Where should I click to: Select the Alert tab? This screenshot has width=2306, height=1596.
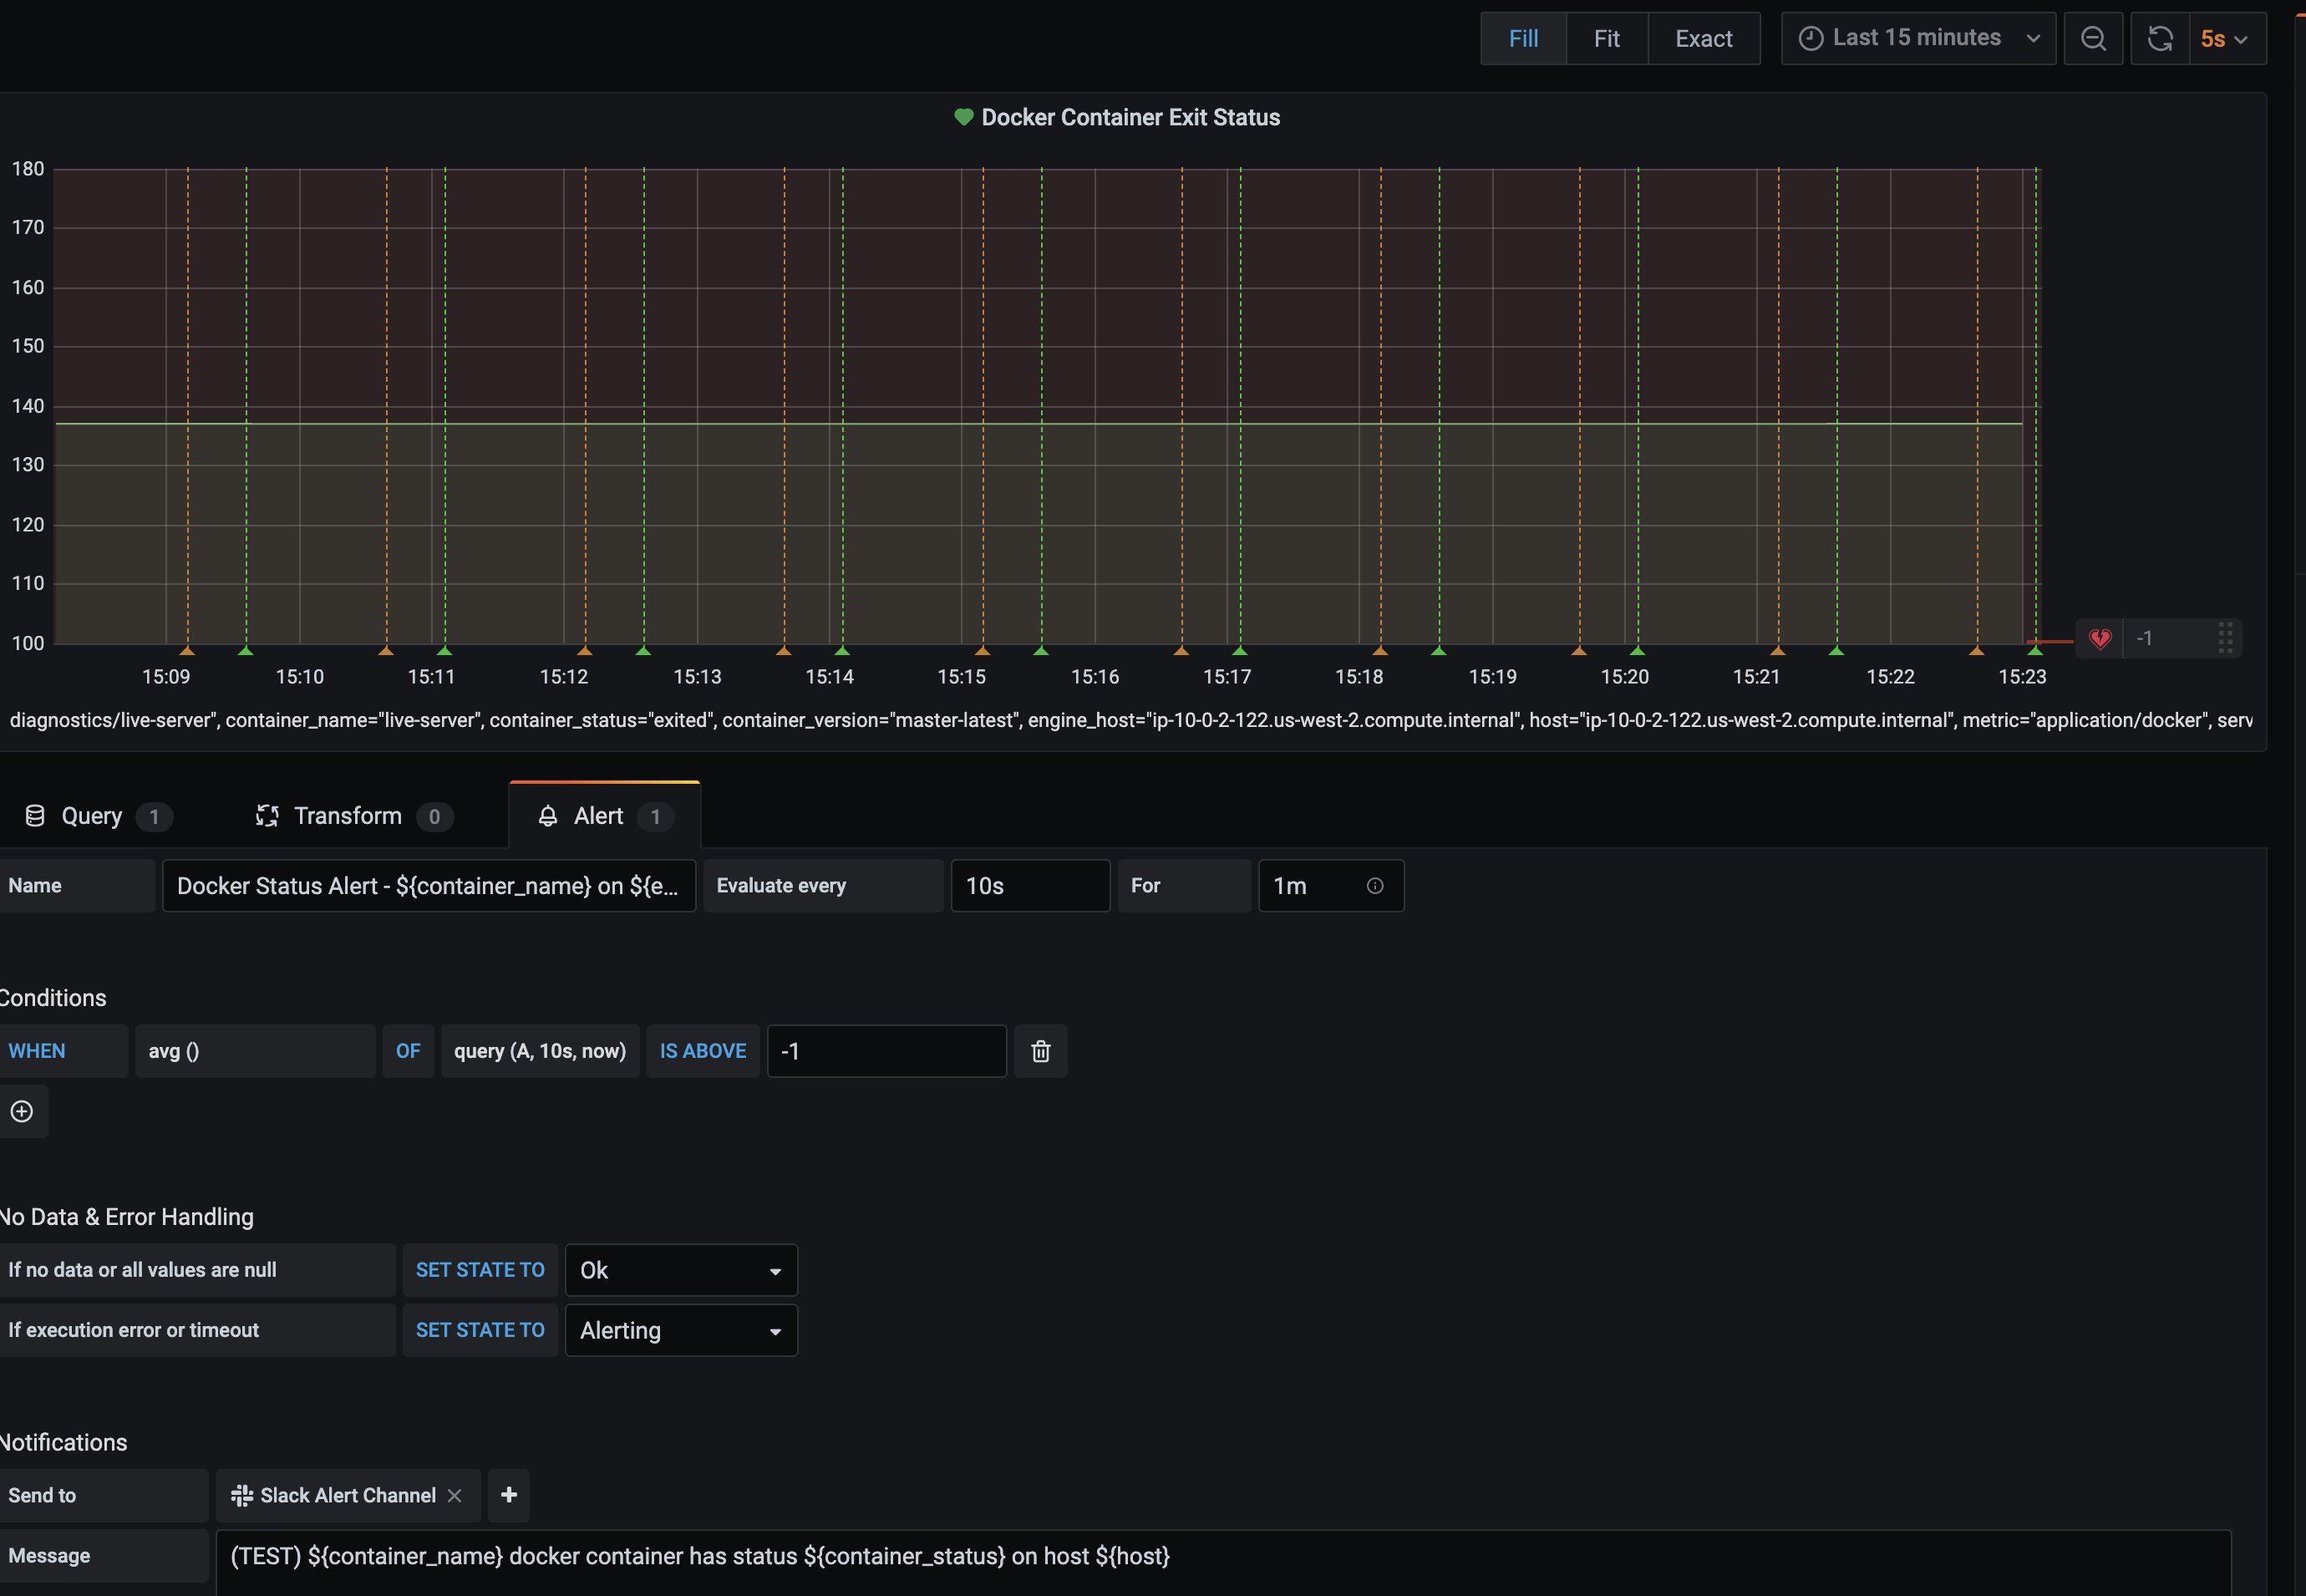click(x=604, y=816)
